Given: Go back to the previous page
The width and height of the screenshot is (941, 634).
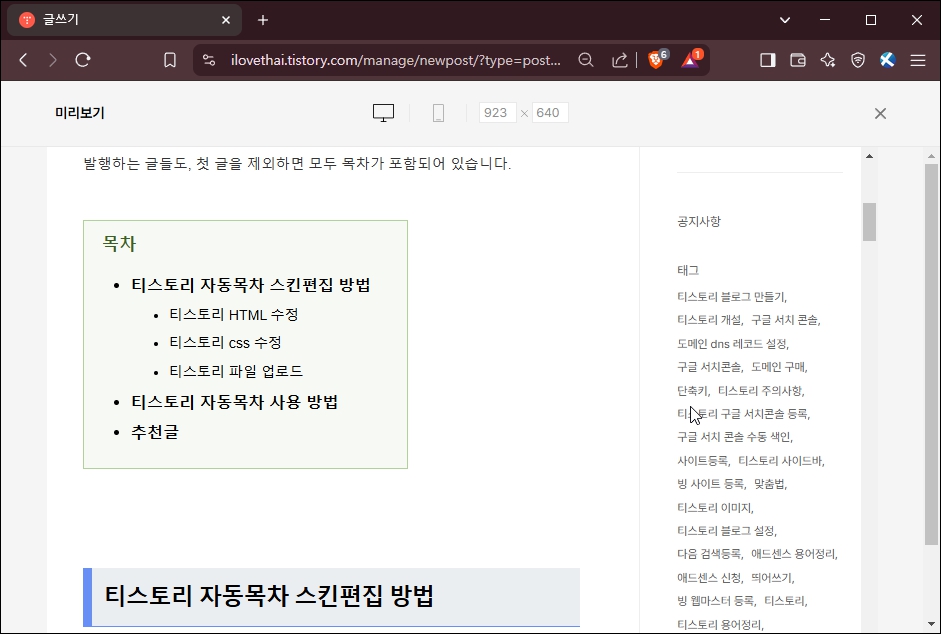Looking at the screenshot, I should (x=23, y=60).
